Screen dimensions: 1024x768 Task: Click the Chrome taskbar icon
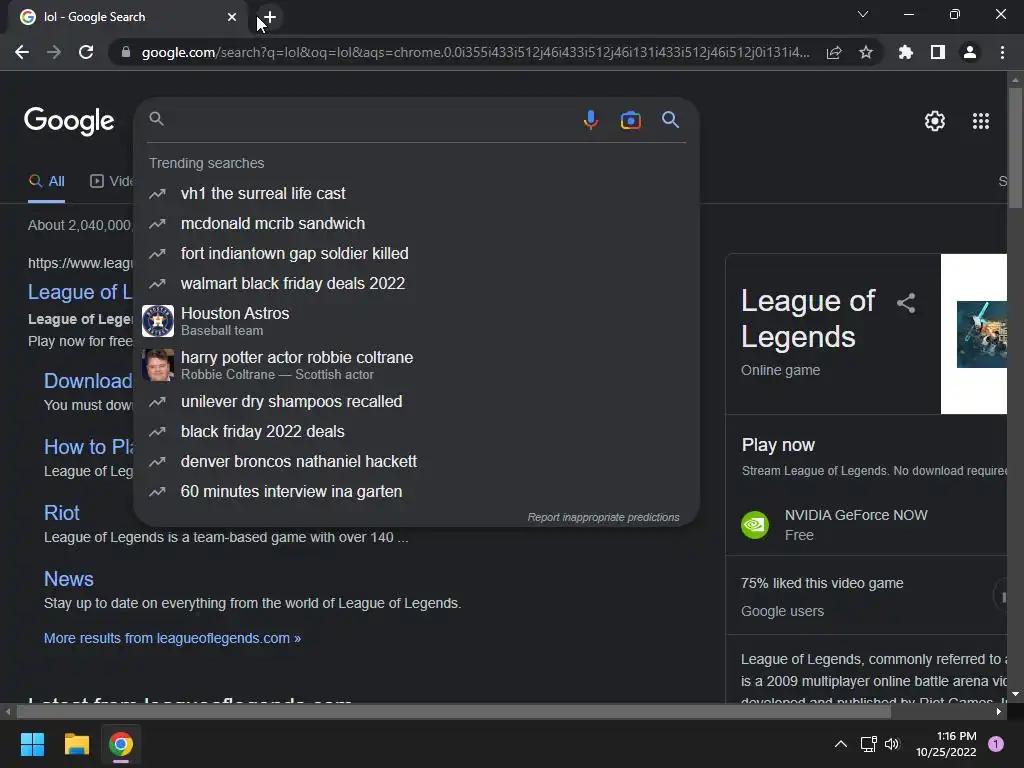click(121, 744)
